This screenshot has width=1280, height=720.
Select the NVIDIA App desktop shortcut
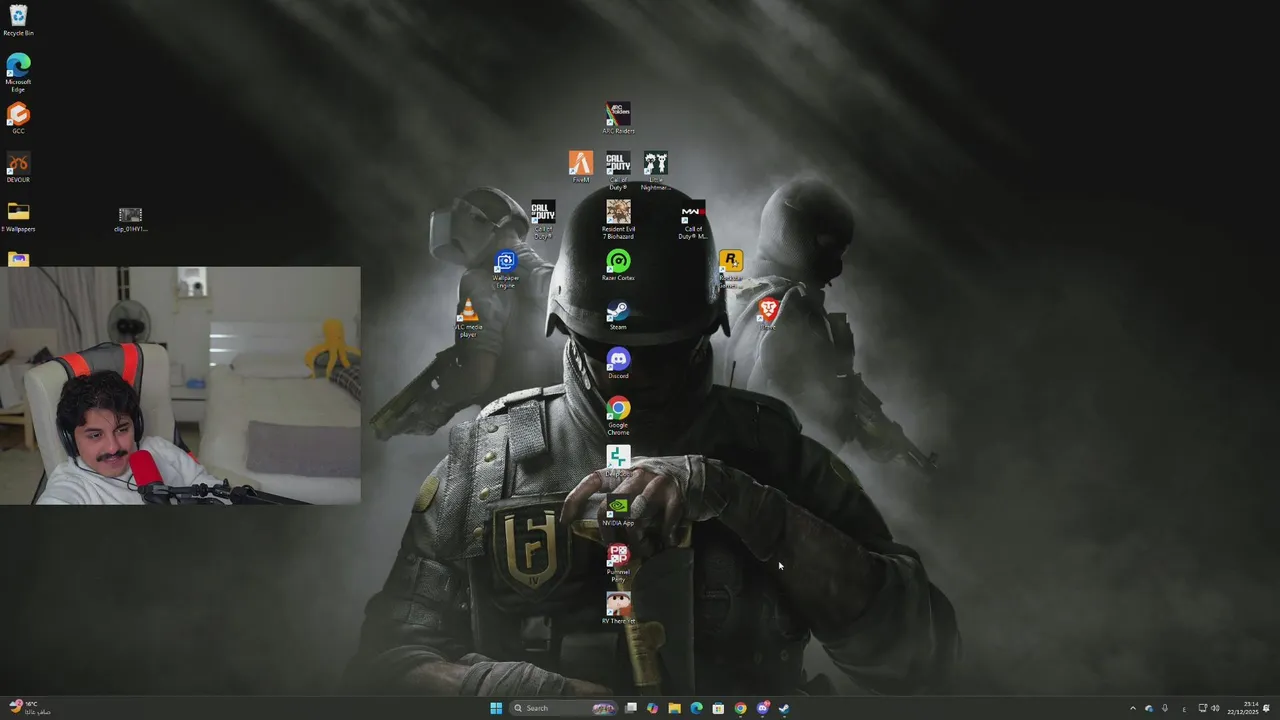[x=618, y=510]
